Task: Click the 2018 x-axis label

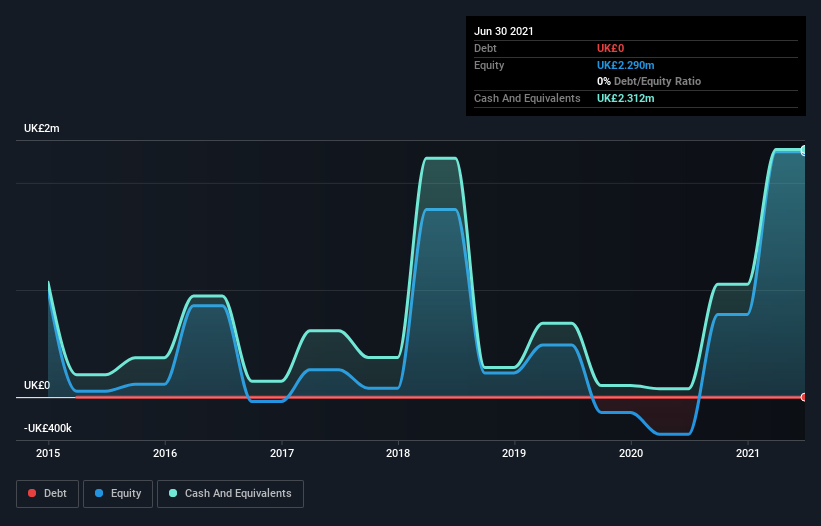Action: (398, 453)
